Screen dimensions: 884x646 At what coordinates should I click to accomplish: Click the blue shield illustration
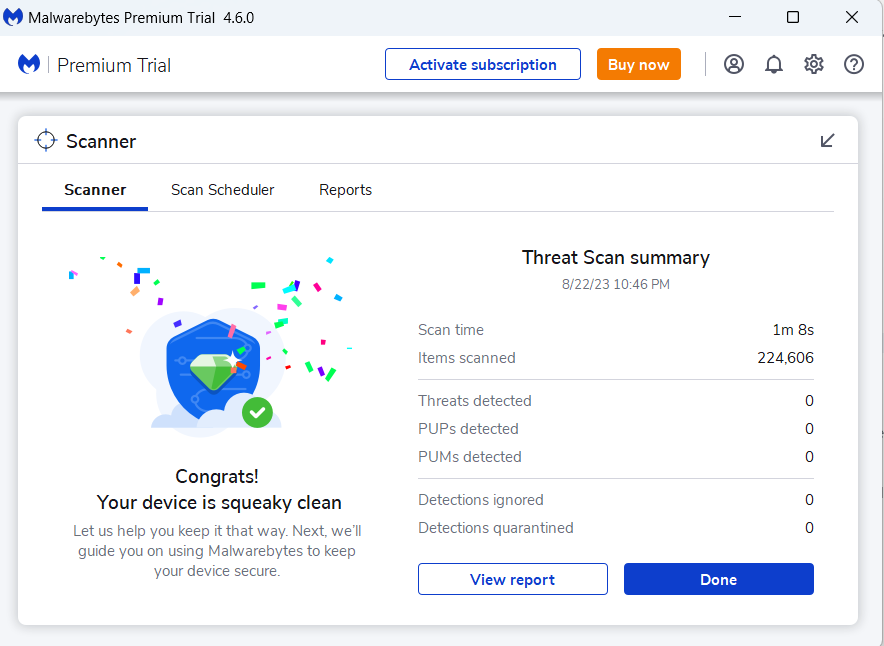pyautogui.click(x=212, y=365)
